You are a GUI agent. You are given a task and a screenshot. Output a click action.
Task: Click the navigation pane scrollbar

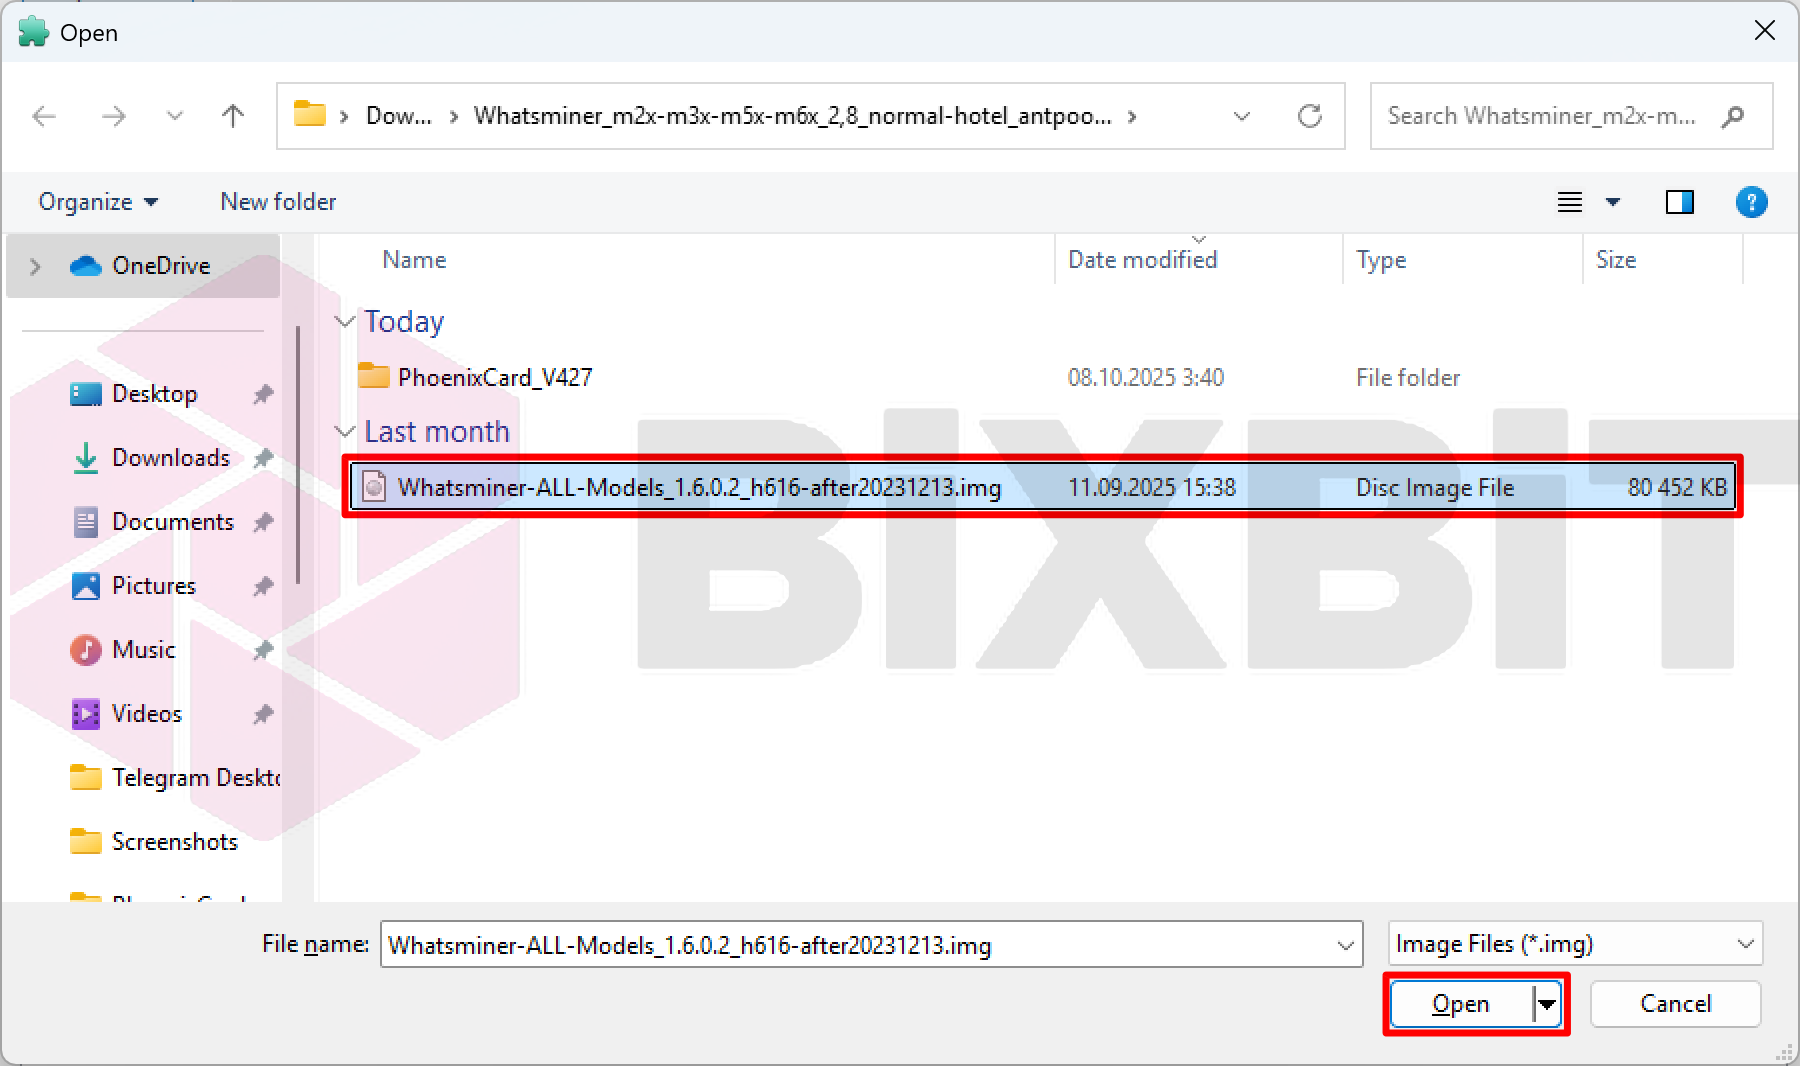tap(298, 456)
